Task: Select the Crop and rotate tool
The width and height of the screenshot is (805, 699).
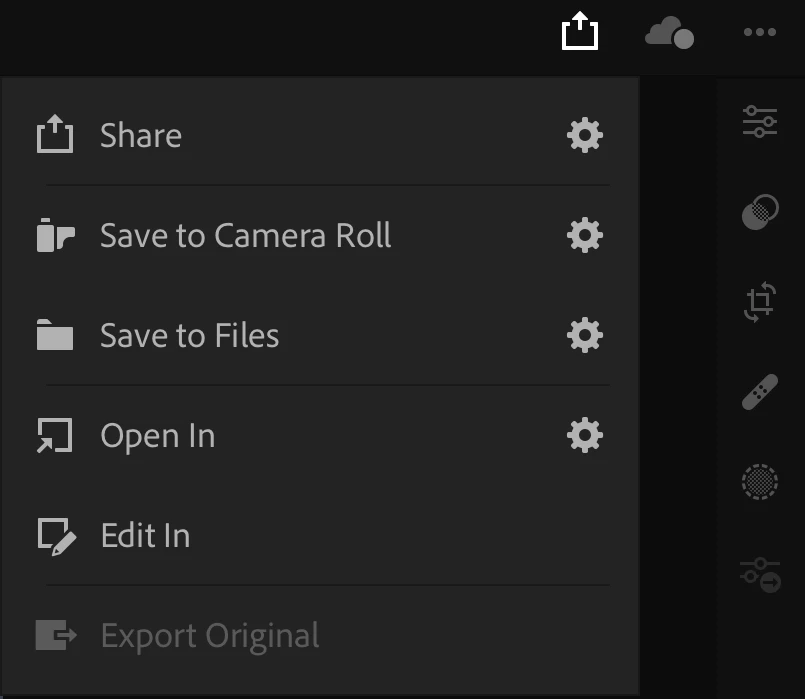Action: tap(760, 301)
